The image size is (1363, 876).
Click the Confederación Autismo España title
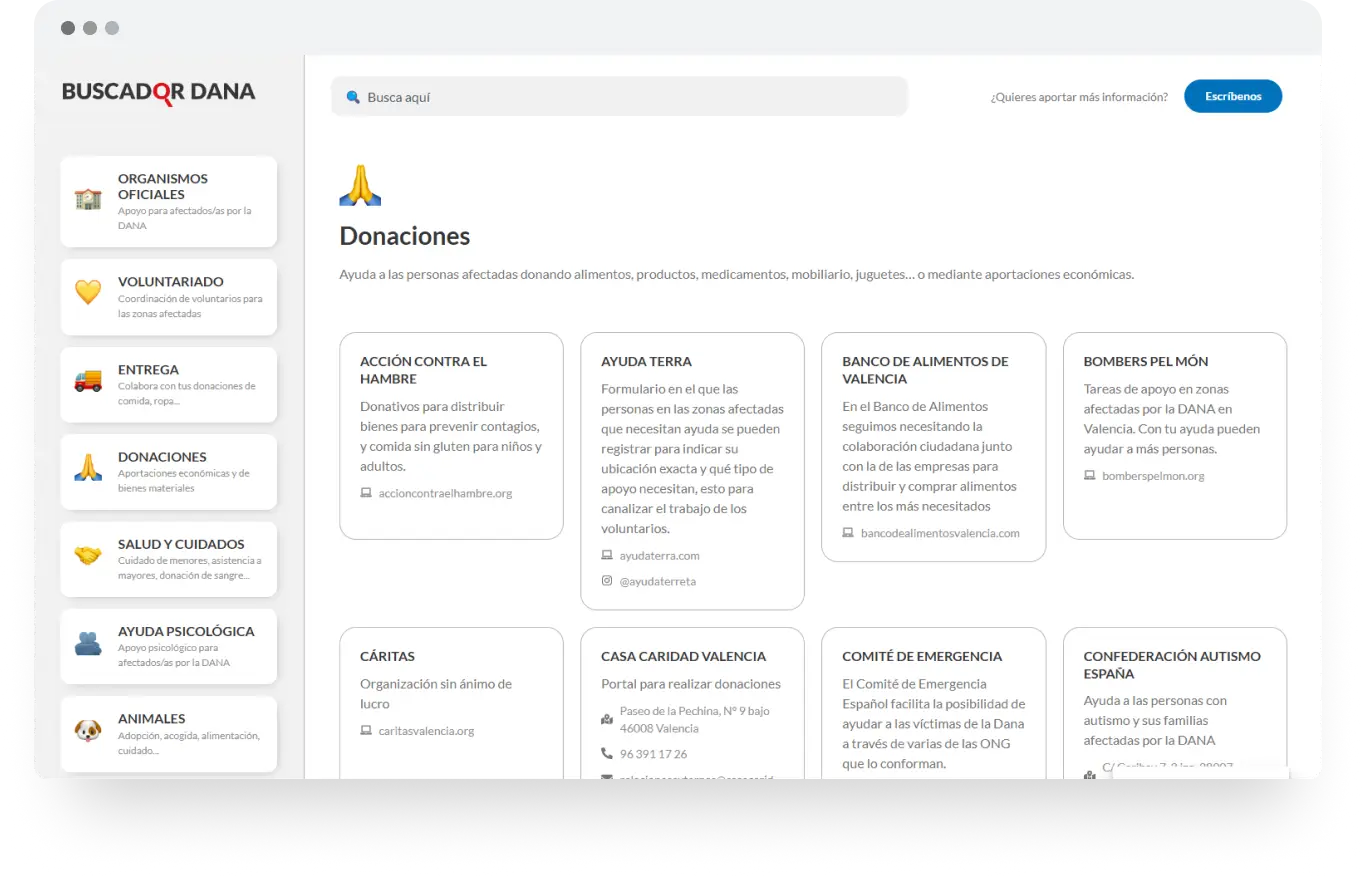[1172, 665]
